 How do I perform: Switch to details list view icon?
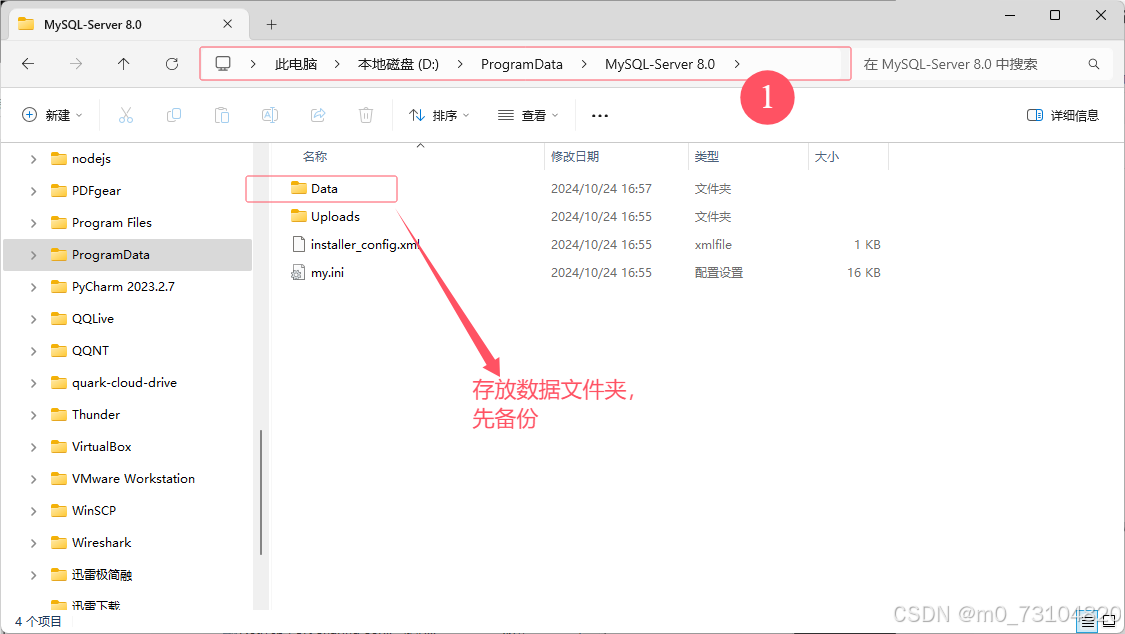point(1088,621)
